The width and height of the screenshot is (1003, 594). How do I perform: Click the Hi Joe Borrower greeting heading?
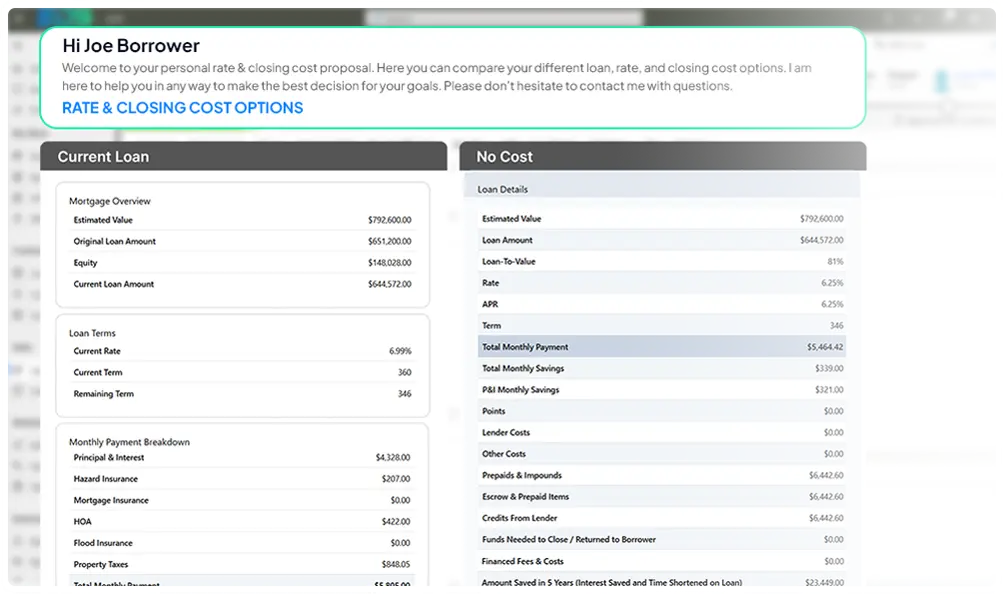point(131,46)
